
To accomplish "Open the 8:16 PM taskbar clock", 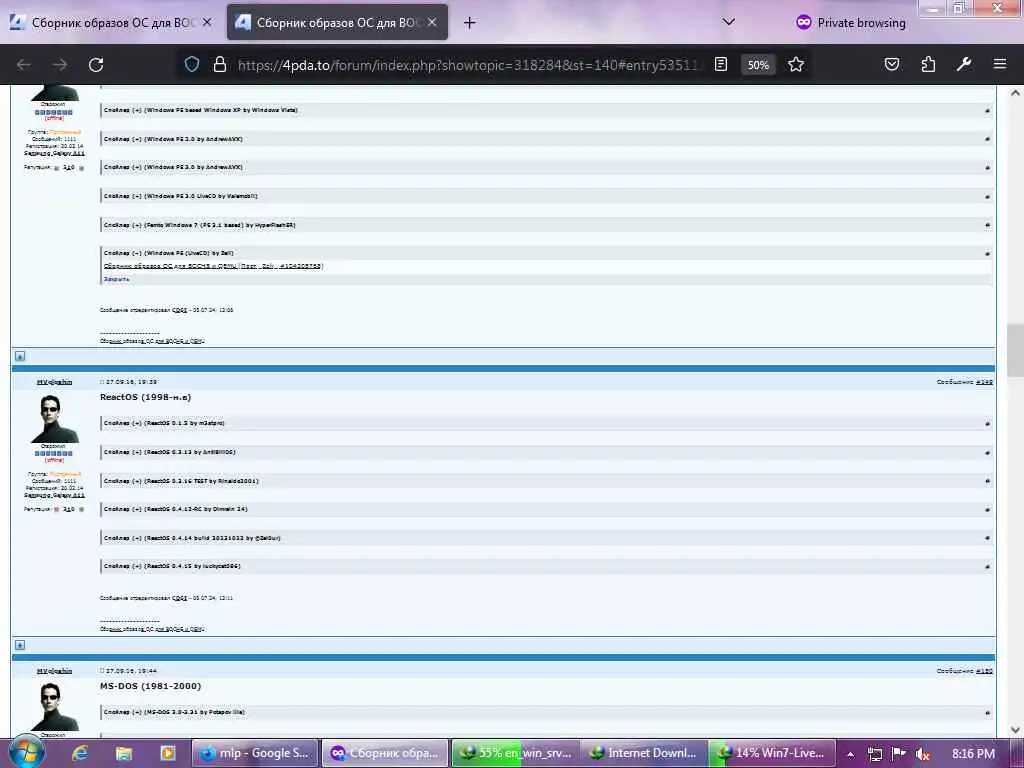I will (973, 754).
